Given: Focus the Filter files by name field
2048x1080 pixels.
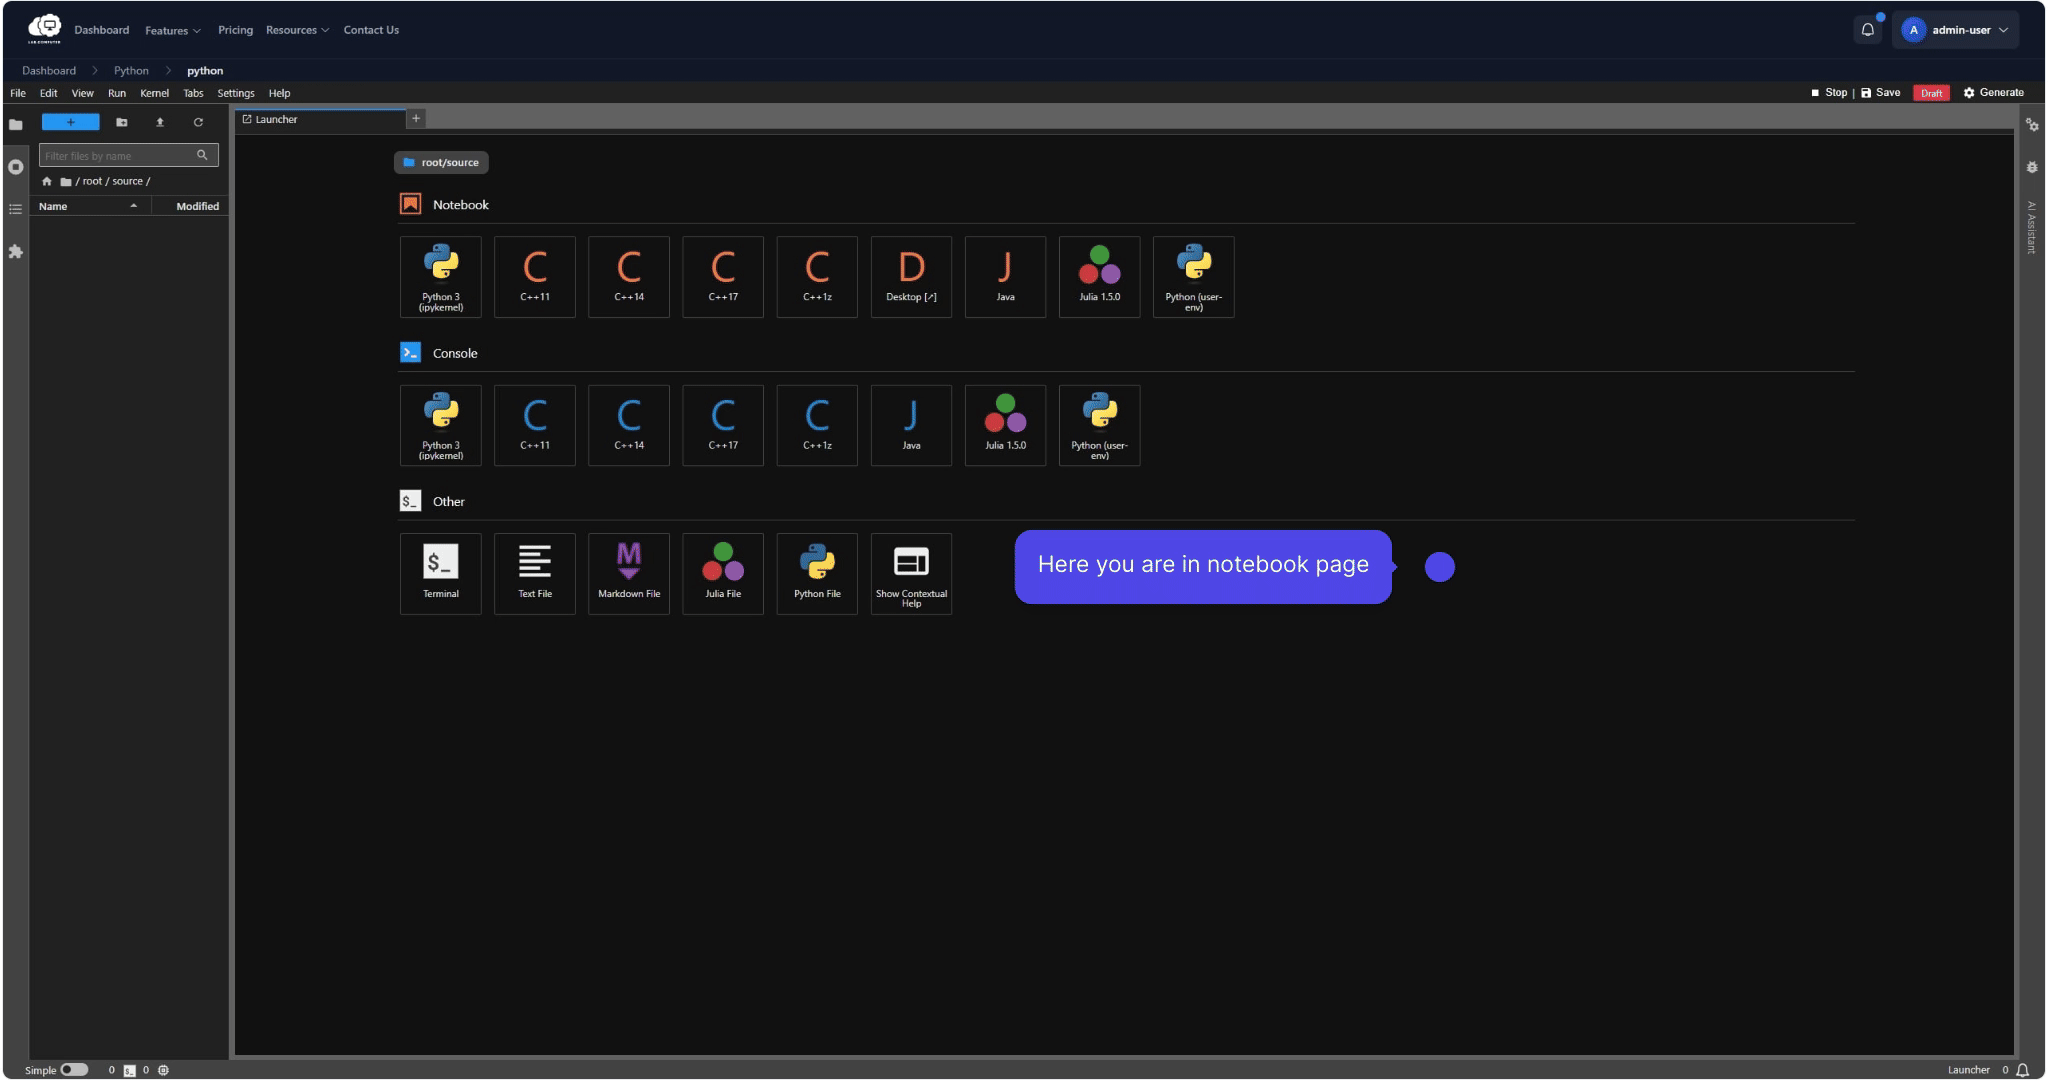Looking at the screenshot, I should click(128, 156).
